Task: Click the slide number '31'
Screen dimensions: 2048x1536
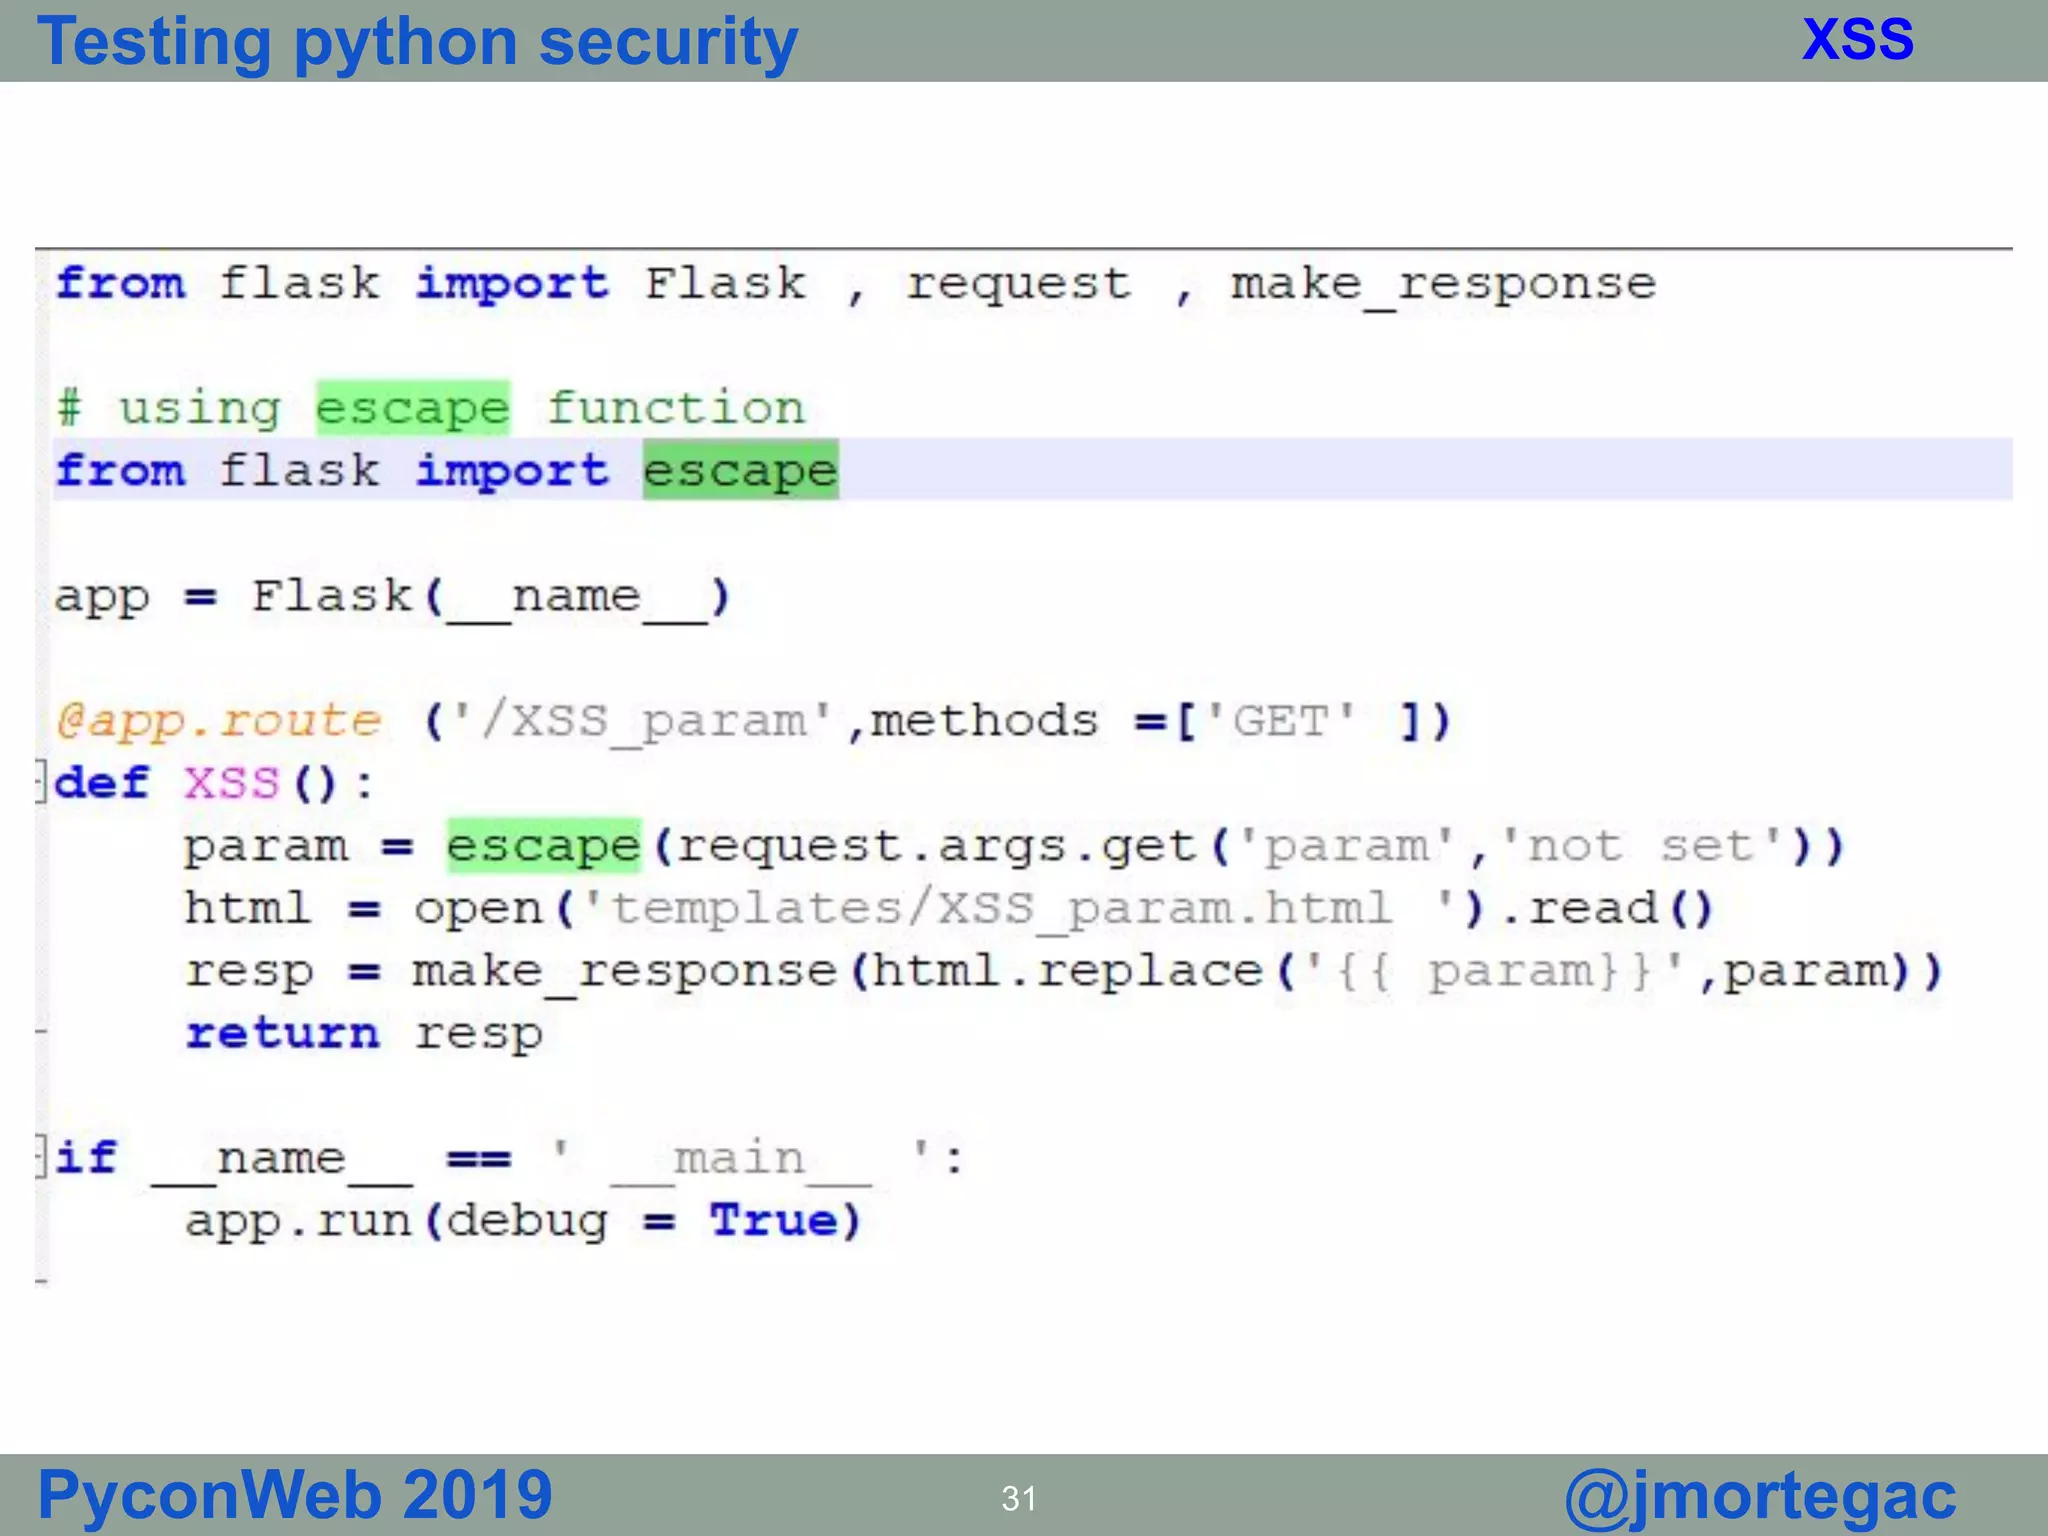Action: (1019, 1498)
